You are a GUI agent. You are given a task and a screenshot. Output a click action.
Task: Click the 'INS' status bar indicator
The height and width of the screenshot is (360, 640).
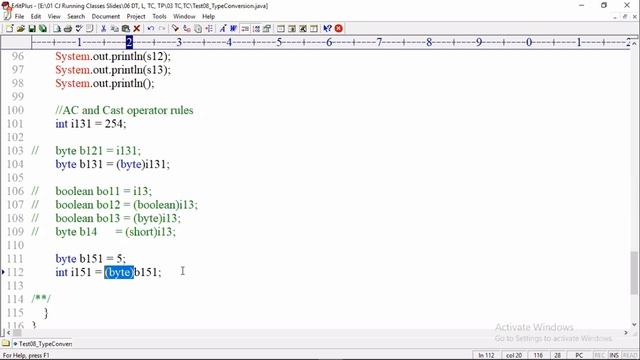[x=614, y=356]
